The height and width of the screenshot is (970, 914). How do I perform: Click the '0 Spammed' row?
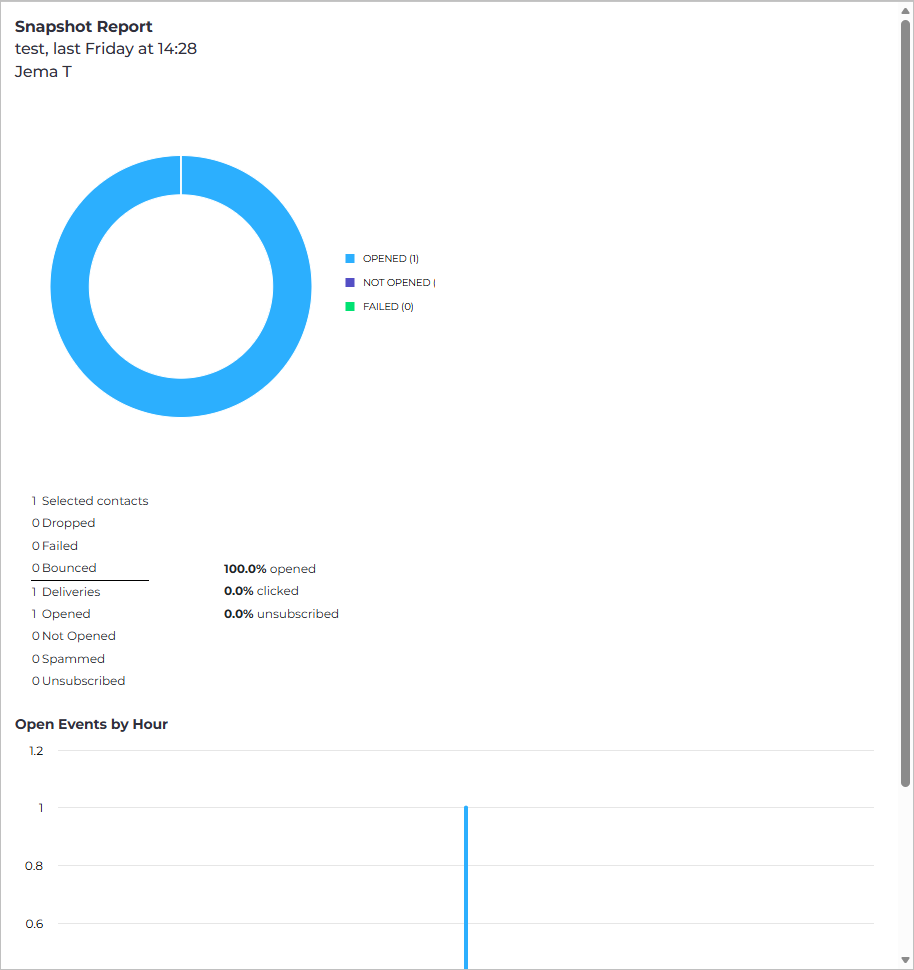(x=69, y=659)
